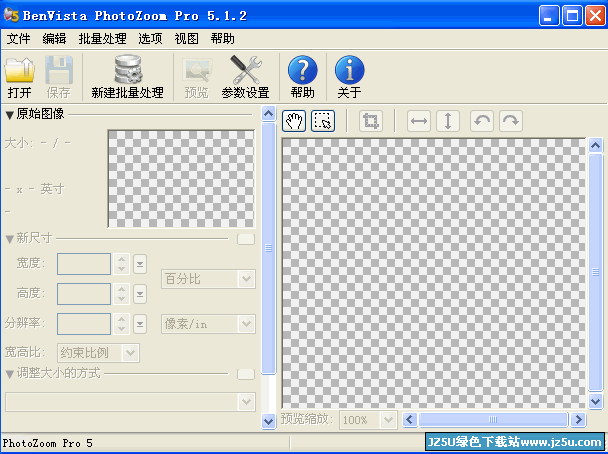Flip image vertically icon
608x454 pixels.
point(448,121)
